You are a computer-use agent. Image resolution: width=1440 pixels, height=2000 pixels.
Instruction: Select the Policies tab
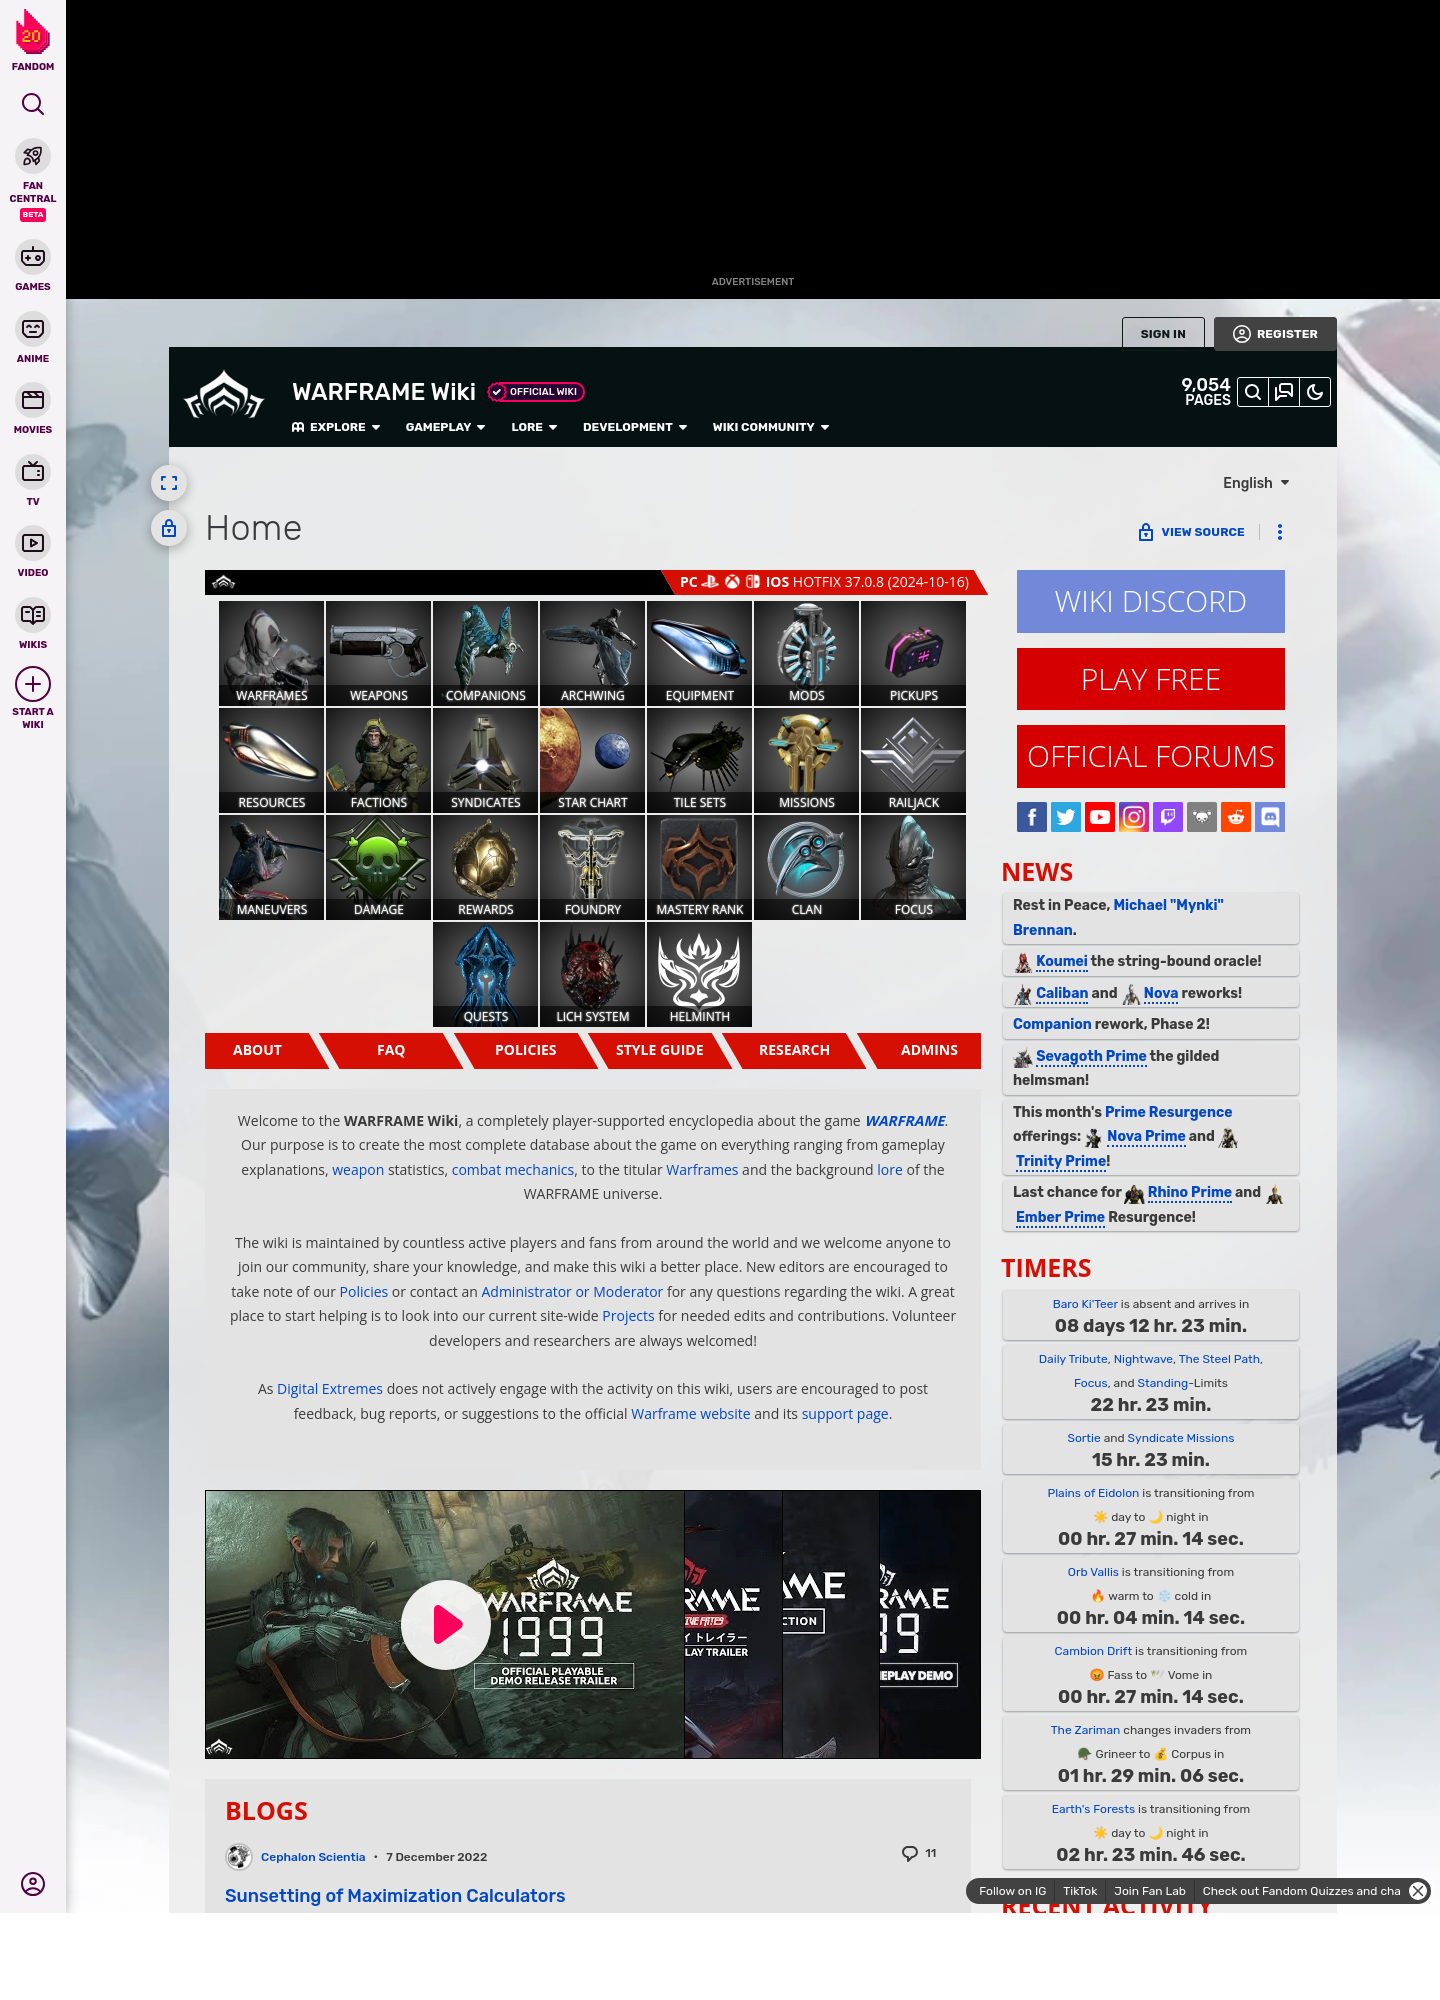tap(525, 1050)
